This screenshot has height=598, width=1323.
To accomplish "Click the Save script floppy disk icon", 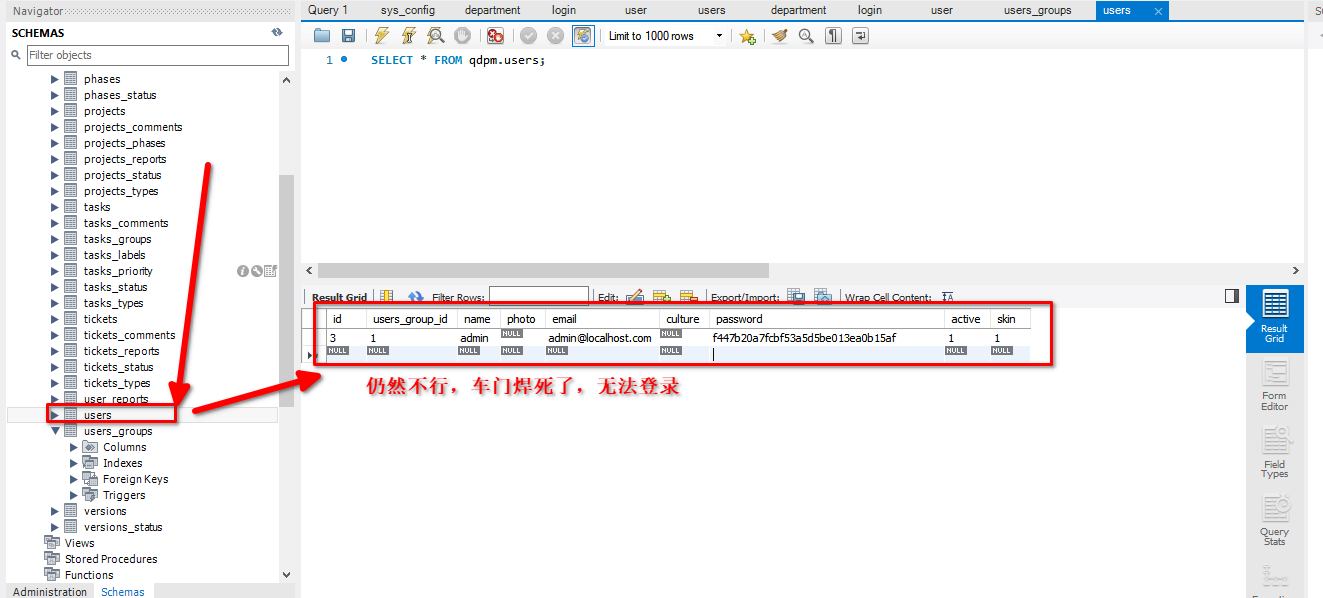I will (348, 36).
